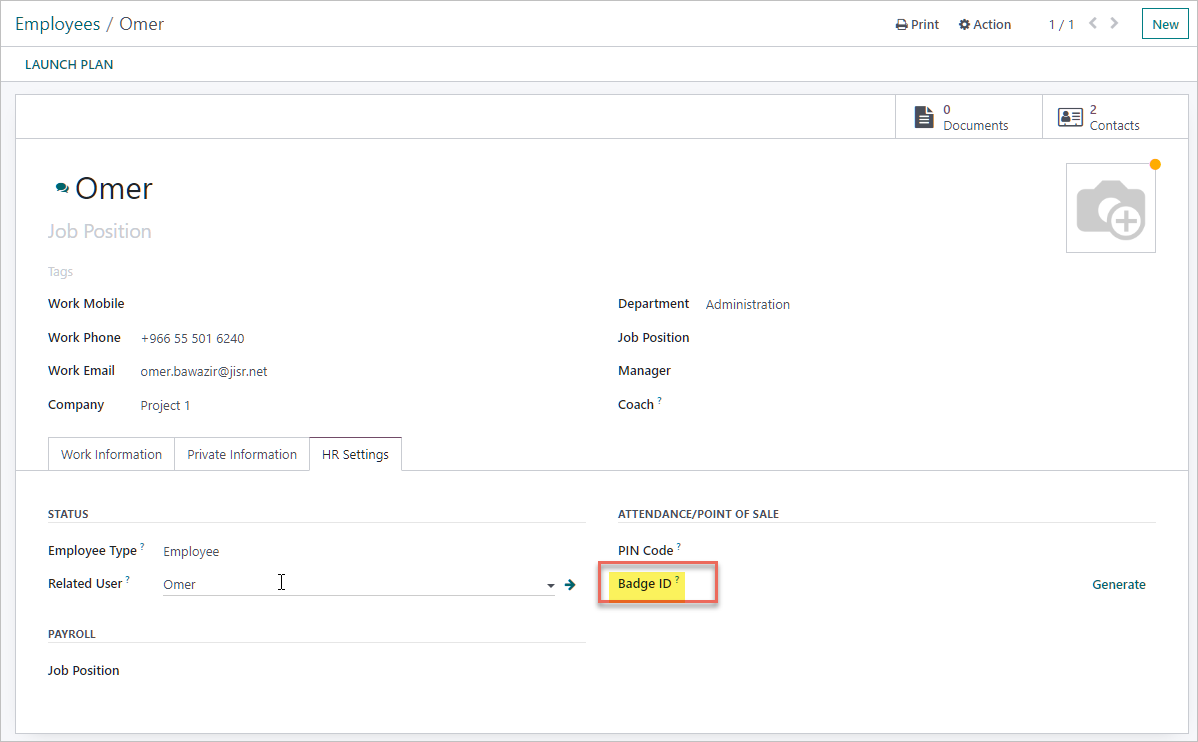1198x742 pixels.
Task: Click Generate badge ID link
Action: click(1118, 584)
